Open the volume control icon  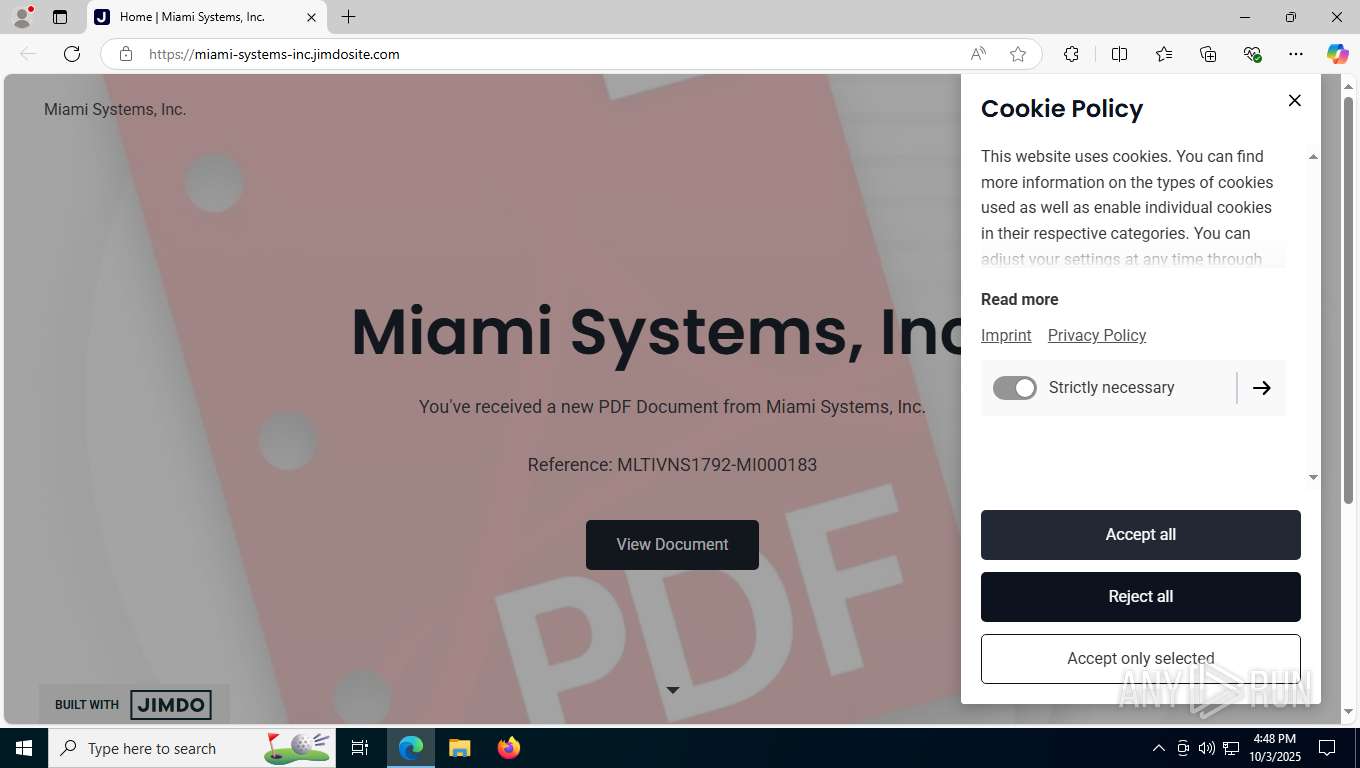coord(1207,748)
